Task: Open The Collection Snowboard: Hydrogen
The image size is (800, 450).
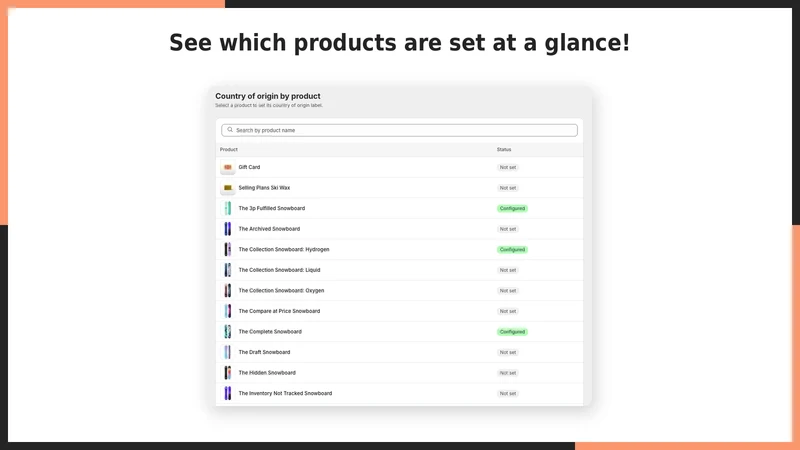Action: click(x=399, y=249)
